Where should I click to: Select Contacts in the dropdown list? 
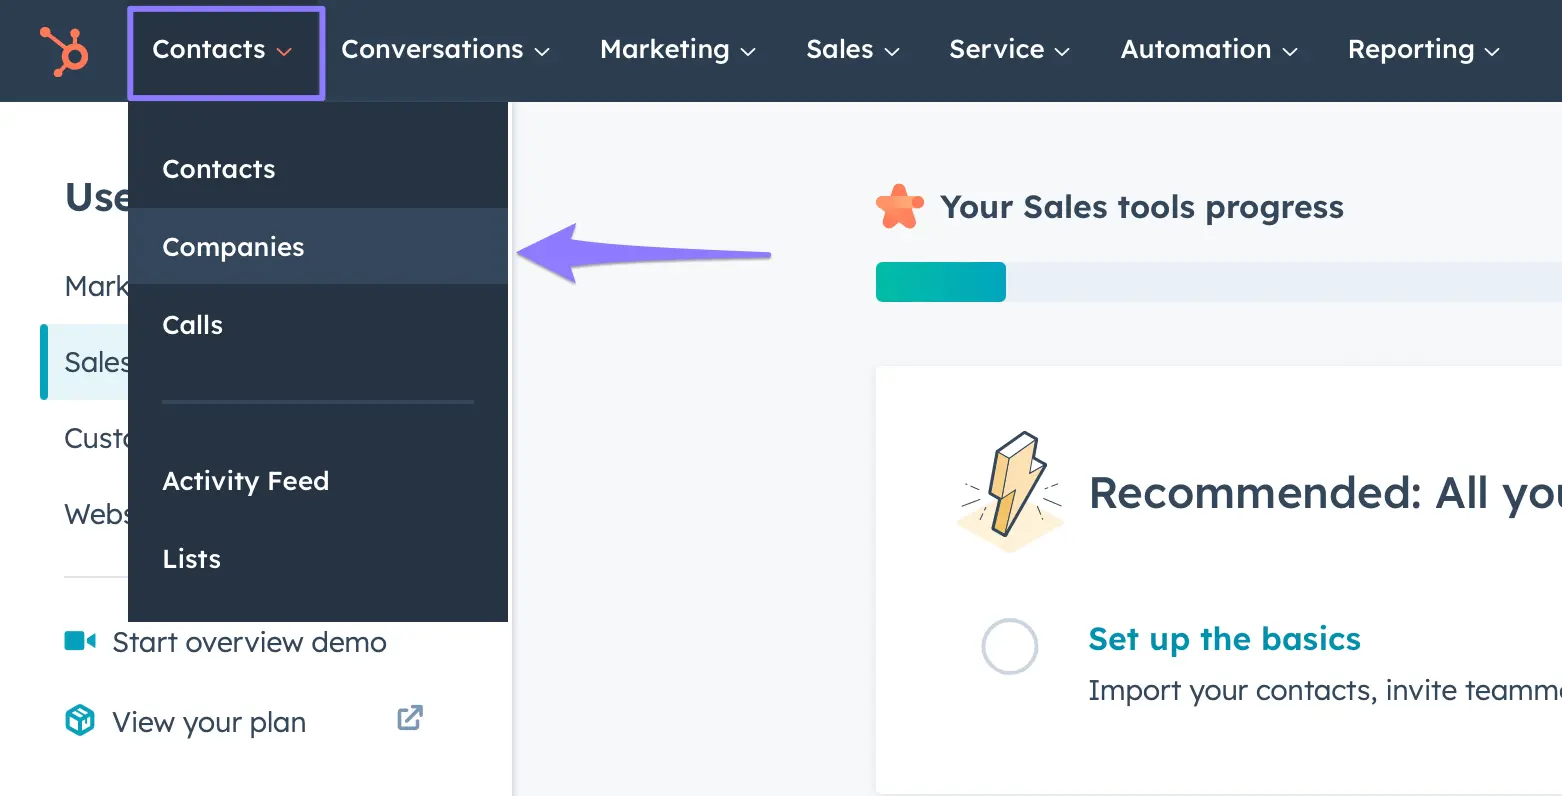tap(318, 169)
